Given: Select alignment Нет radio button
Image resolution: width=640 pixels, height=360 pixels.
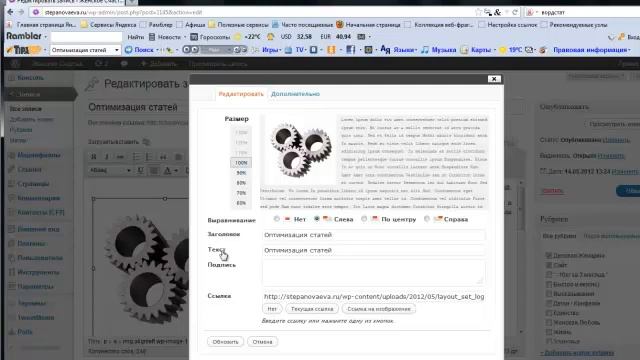Looking at the screenshot, I should click(x=277, y=219).
